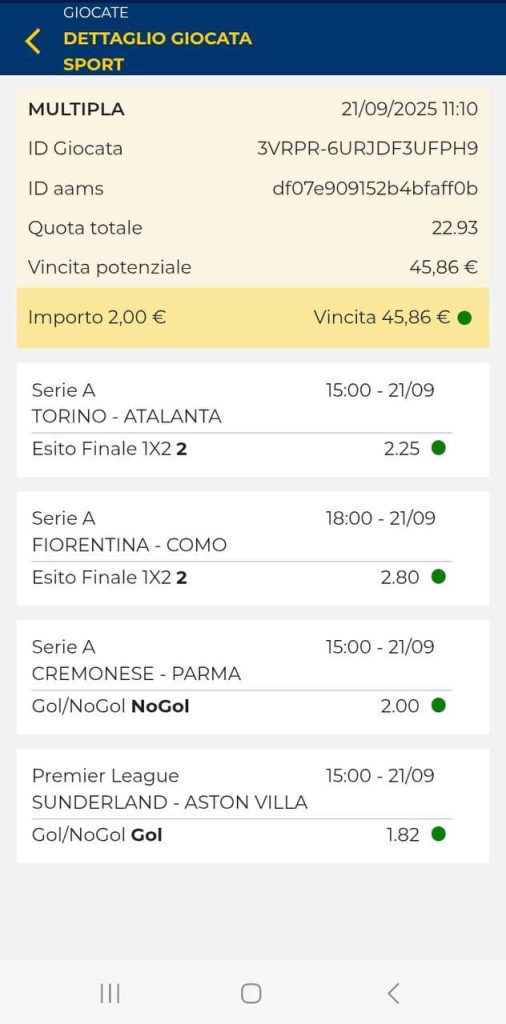The width and height of the screenshot is (506, 1024).
Task: Tap the Android home button
Action: point(251,993)
